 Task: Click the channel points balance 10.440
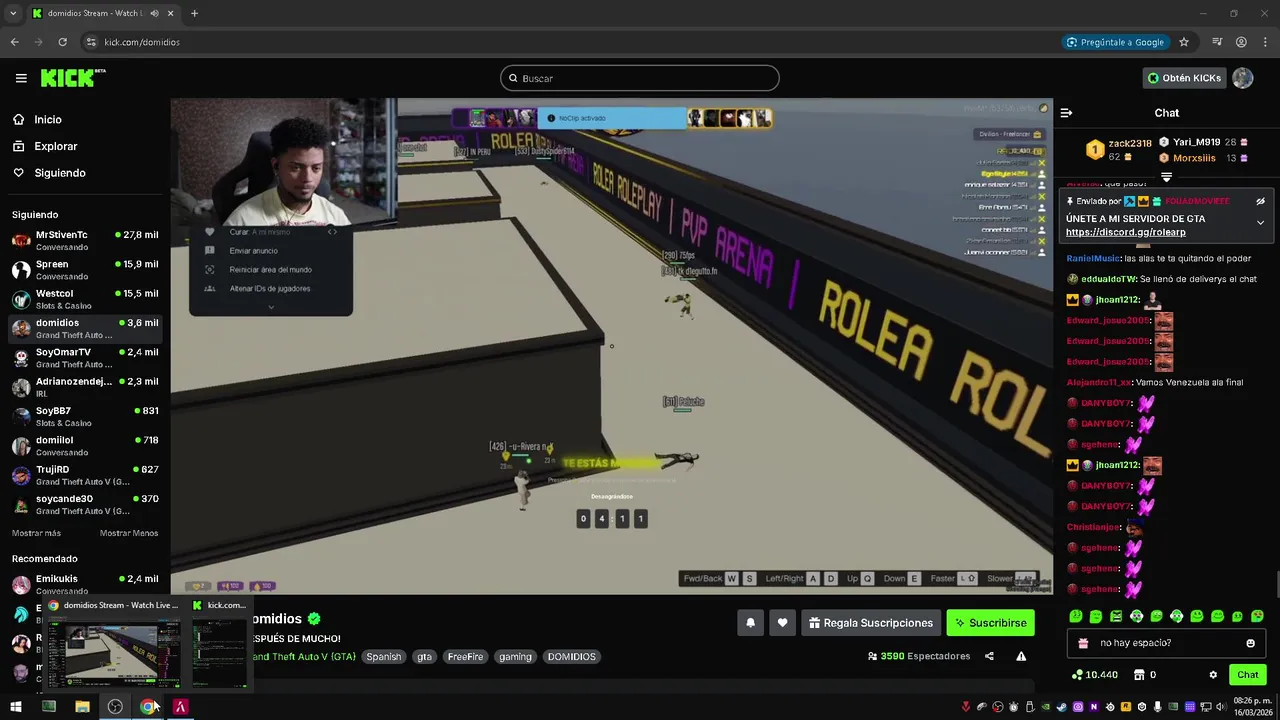1094,675
